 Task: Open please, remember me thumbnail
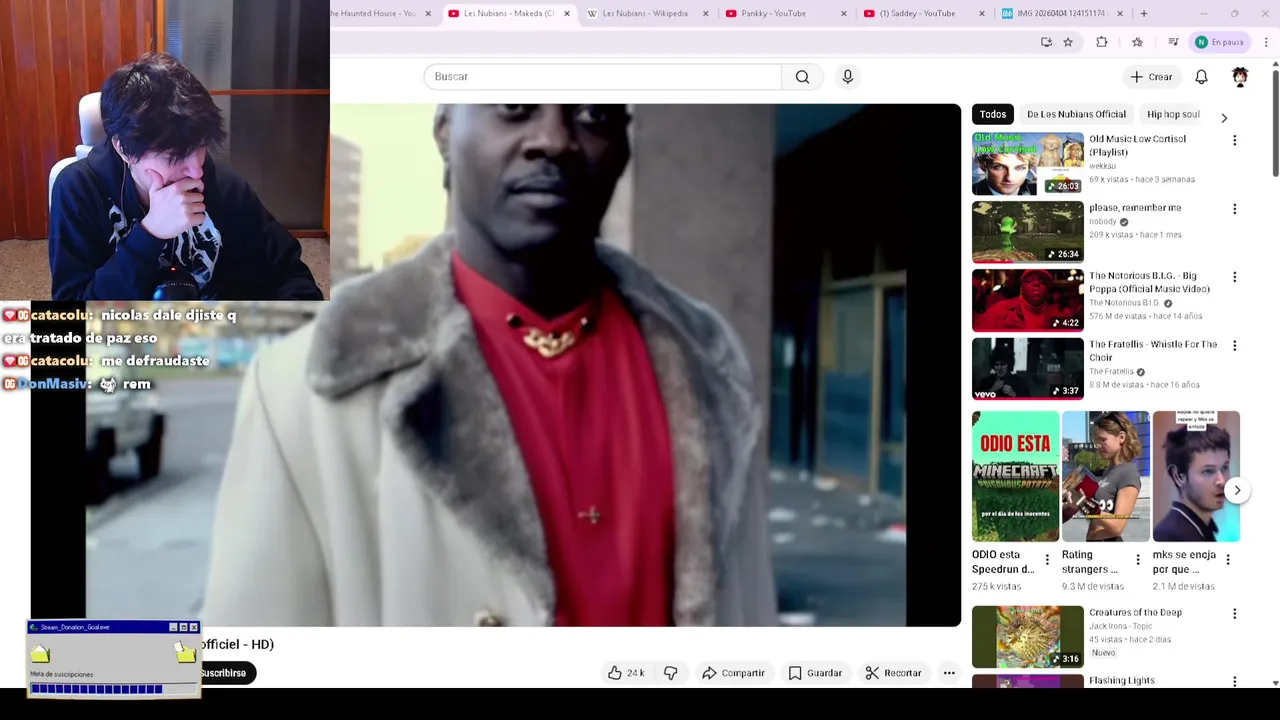(1027, 232)
